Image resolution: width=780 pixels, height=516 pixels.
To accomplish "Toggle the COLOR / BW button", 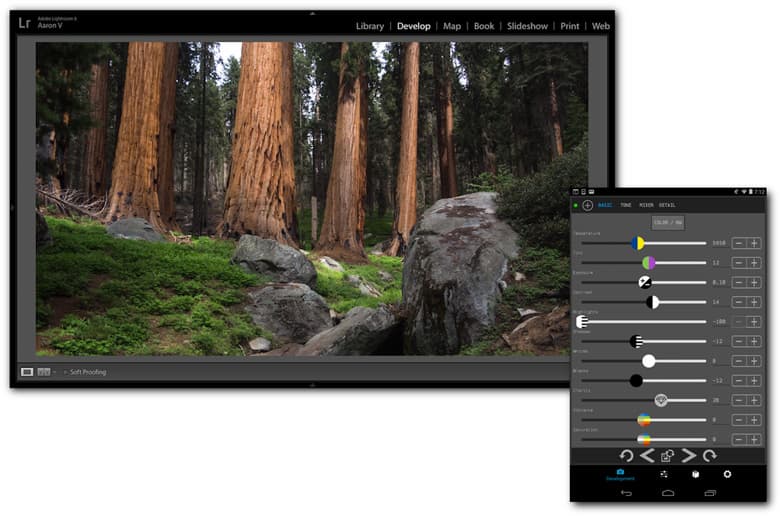I will [668, 222].
